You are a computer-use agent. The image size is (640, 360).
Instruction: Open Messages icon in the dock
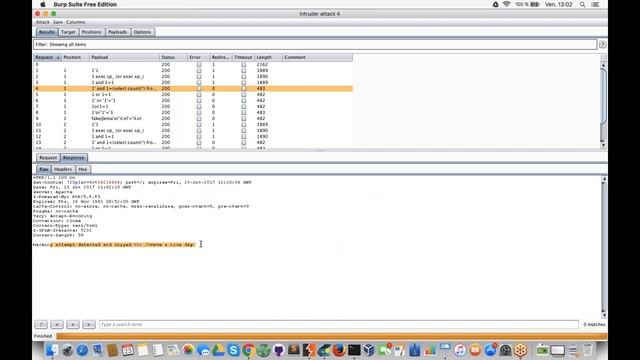203,350
